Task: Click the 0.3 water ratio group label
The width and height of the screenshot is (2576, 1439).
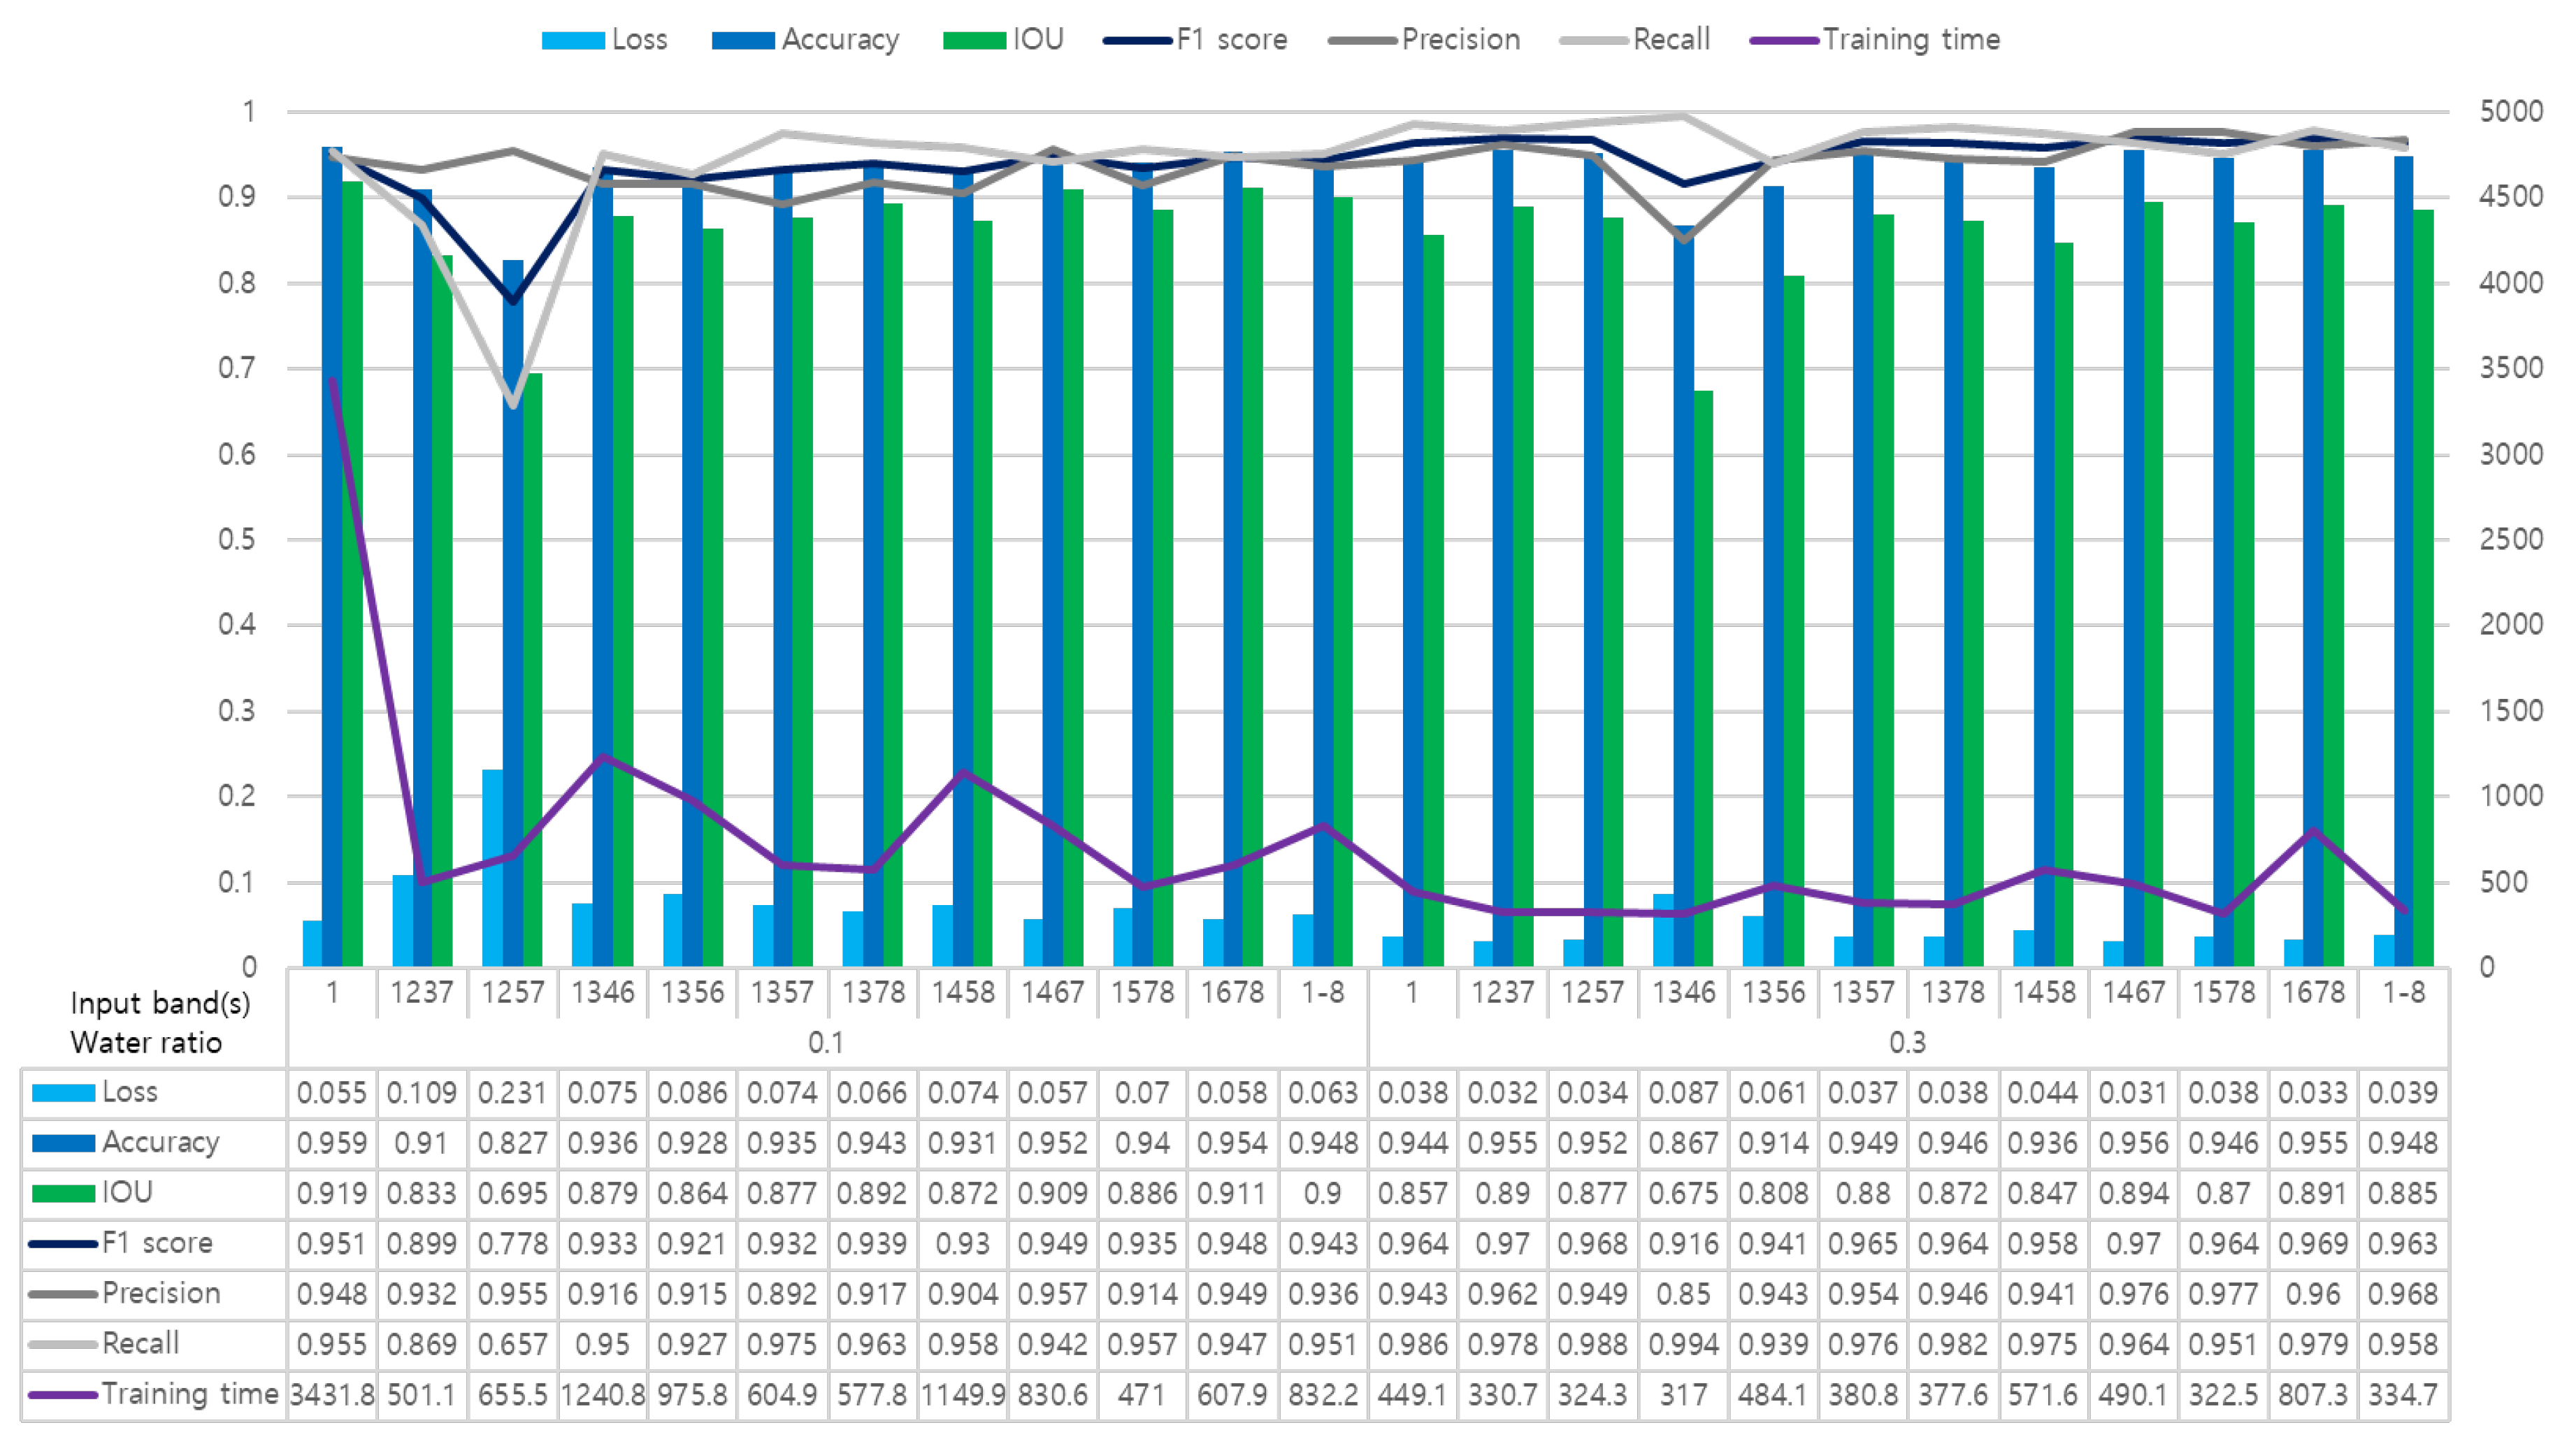Action: [x=1906, y=1043]
